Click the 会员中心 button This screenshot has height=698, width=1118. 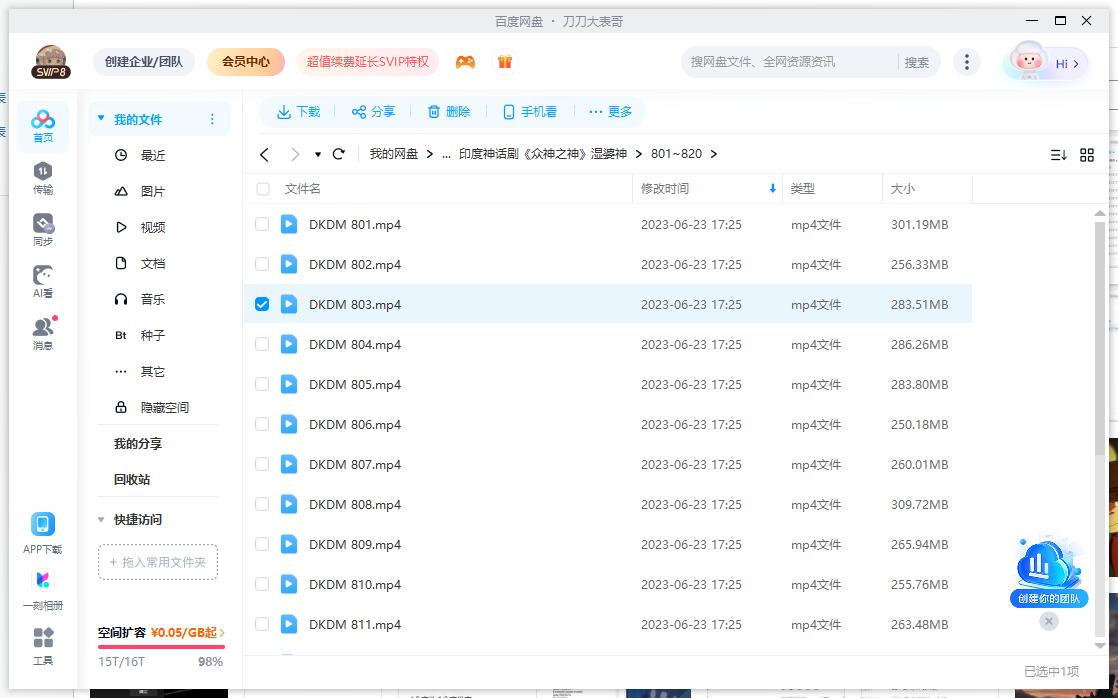coord(246,62)
